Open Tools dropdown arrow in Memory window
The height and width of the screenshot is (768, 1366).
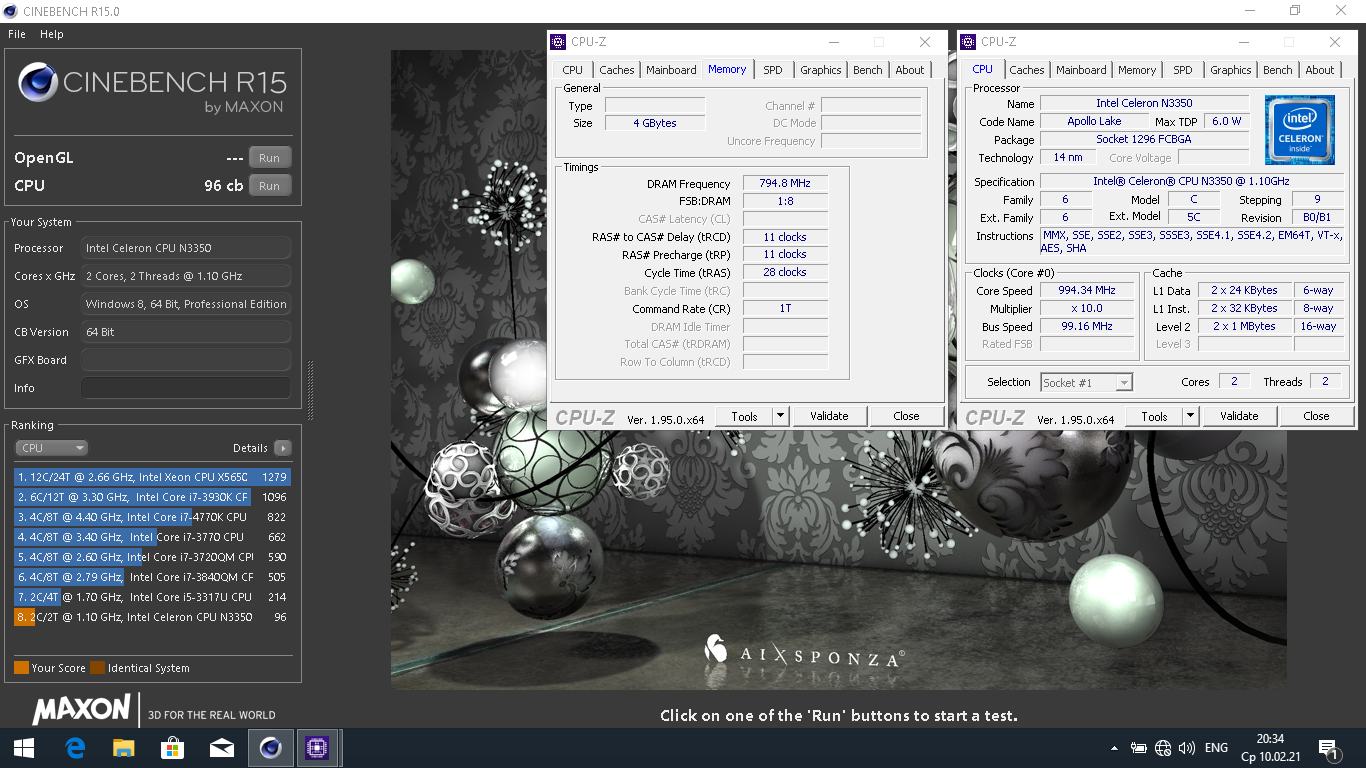780,416
